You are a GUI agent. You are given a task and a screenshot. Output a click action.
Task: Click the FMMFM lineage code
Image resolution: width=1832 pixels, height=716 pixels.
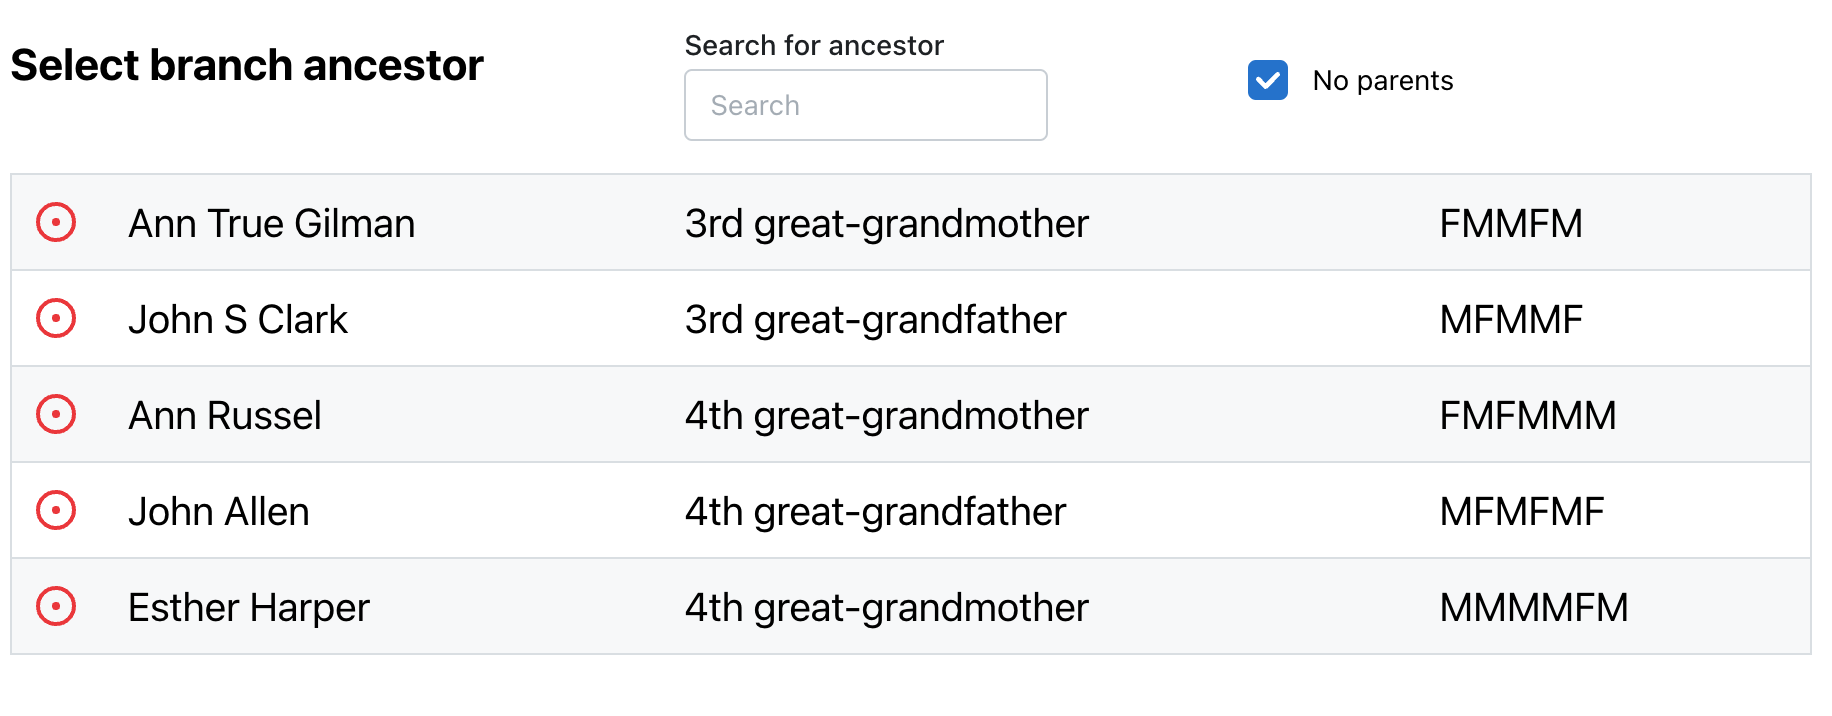pos(1510,224)
